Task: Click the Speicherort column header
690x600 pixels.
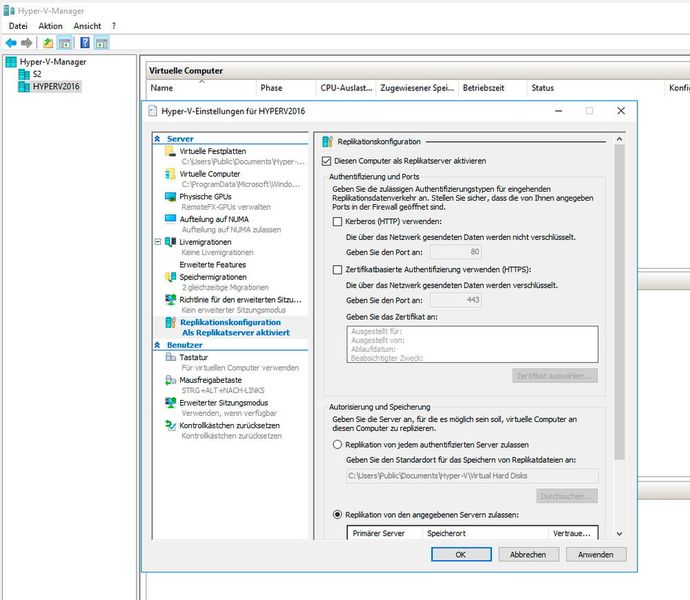Action: [x=485, y=533]
